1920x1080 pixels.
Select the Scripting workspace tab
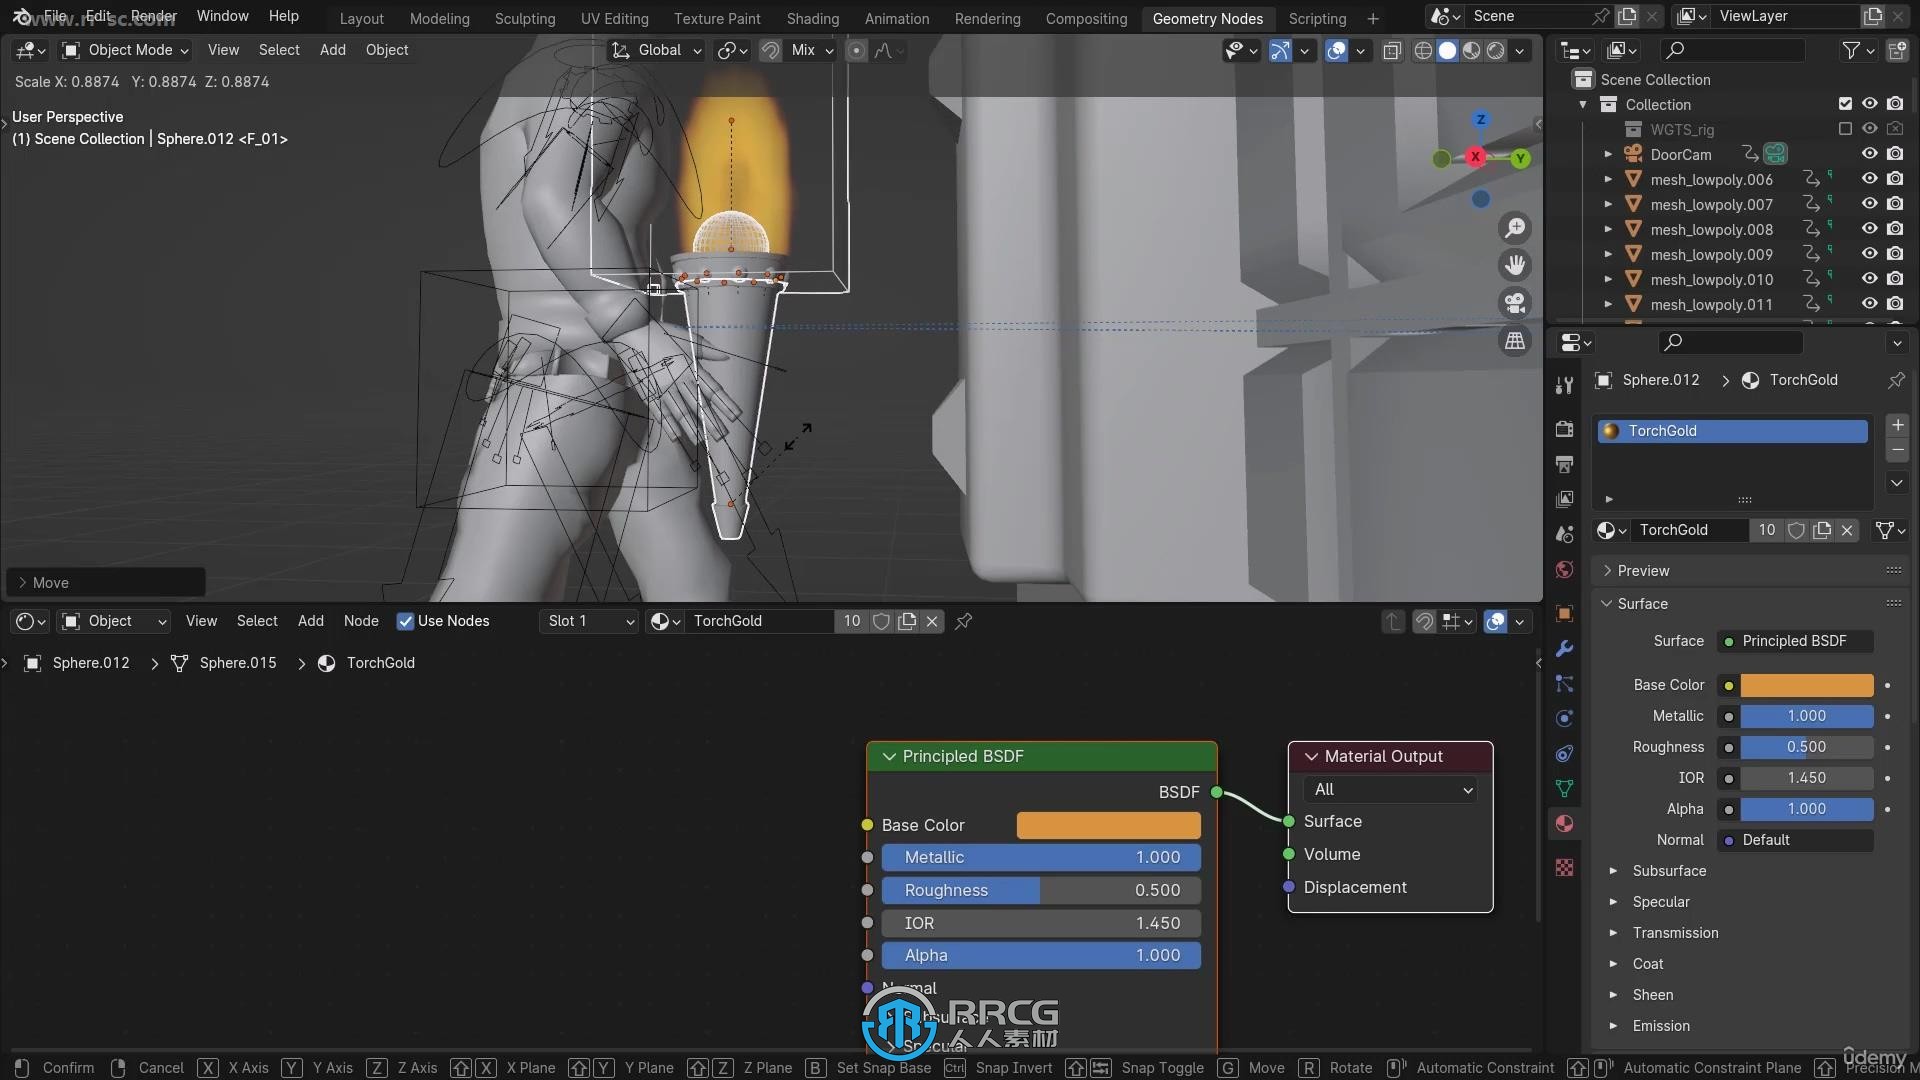click(x=1316, y=18)
